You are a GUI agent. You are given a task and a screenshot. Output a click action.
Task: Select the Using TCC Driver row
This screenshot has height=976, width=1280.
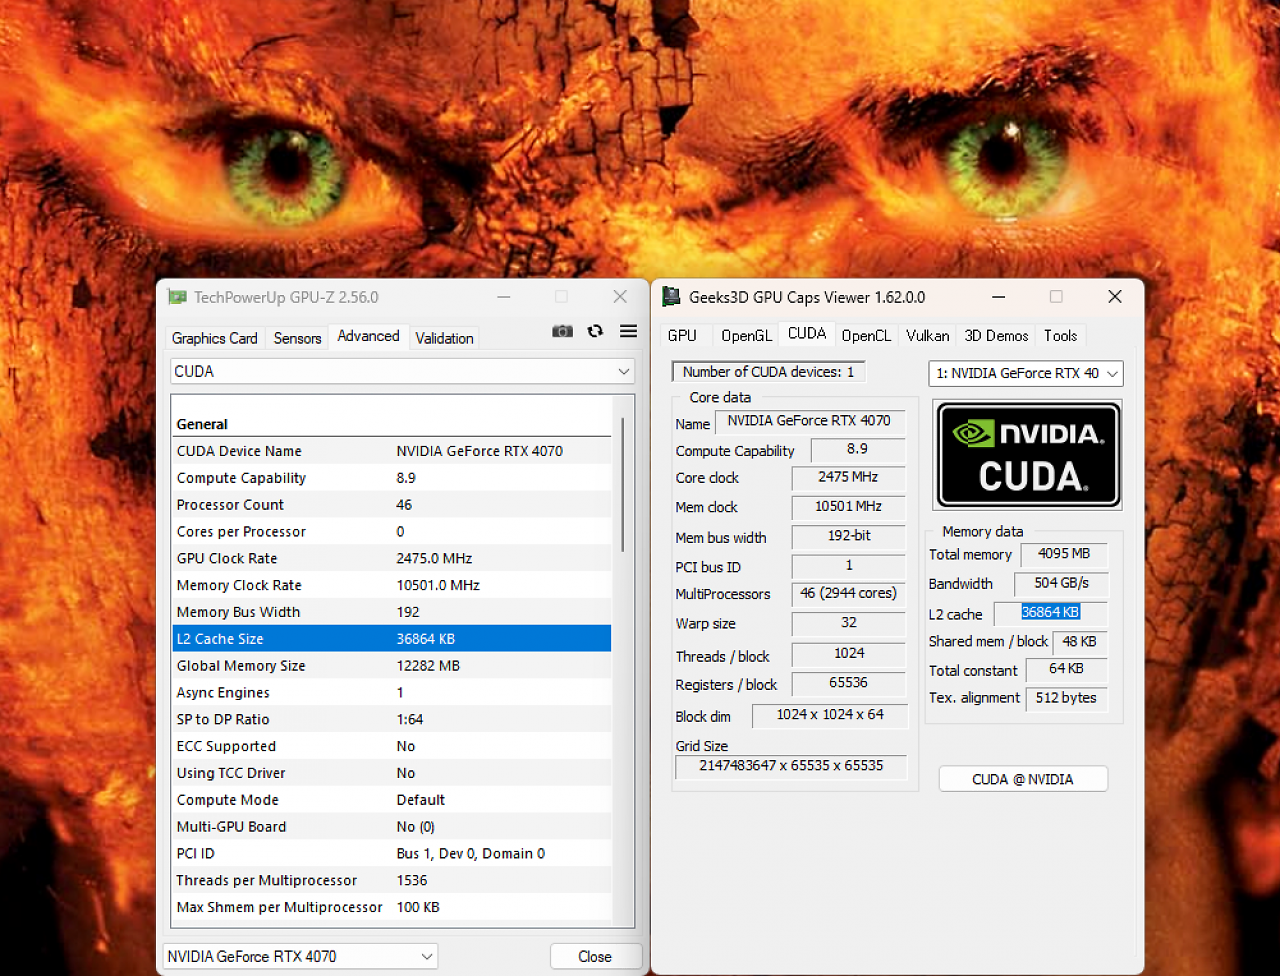pyautogui.click(x=392, y=773)
